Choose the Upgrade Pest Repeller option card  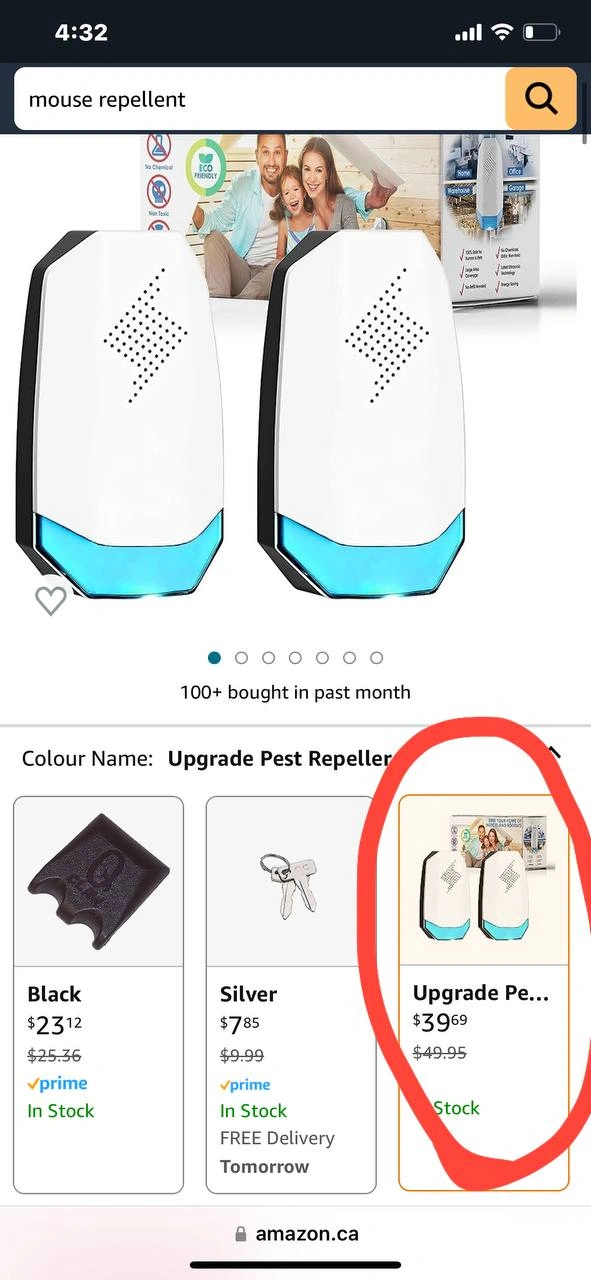point(484,993)
